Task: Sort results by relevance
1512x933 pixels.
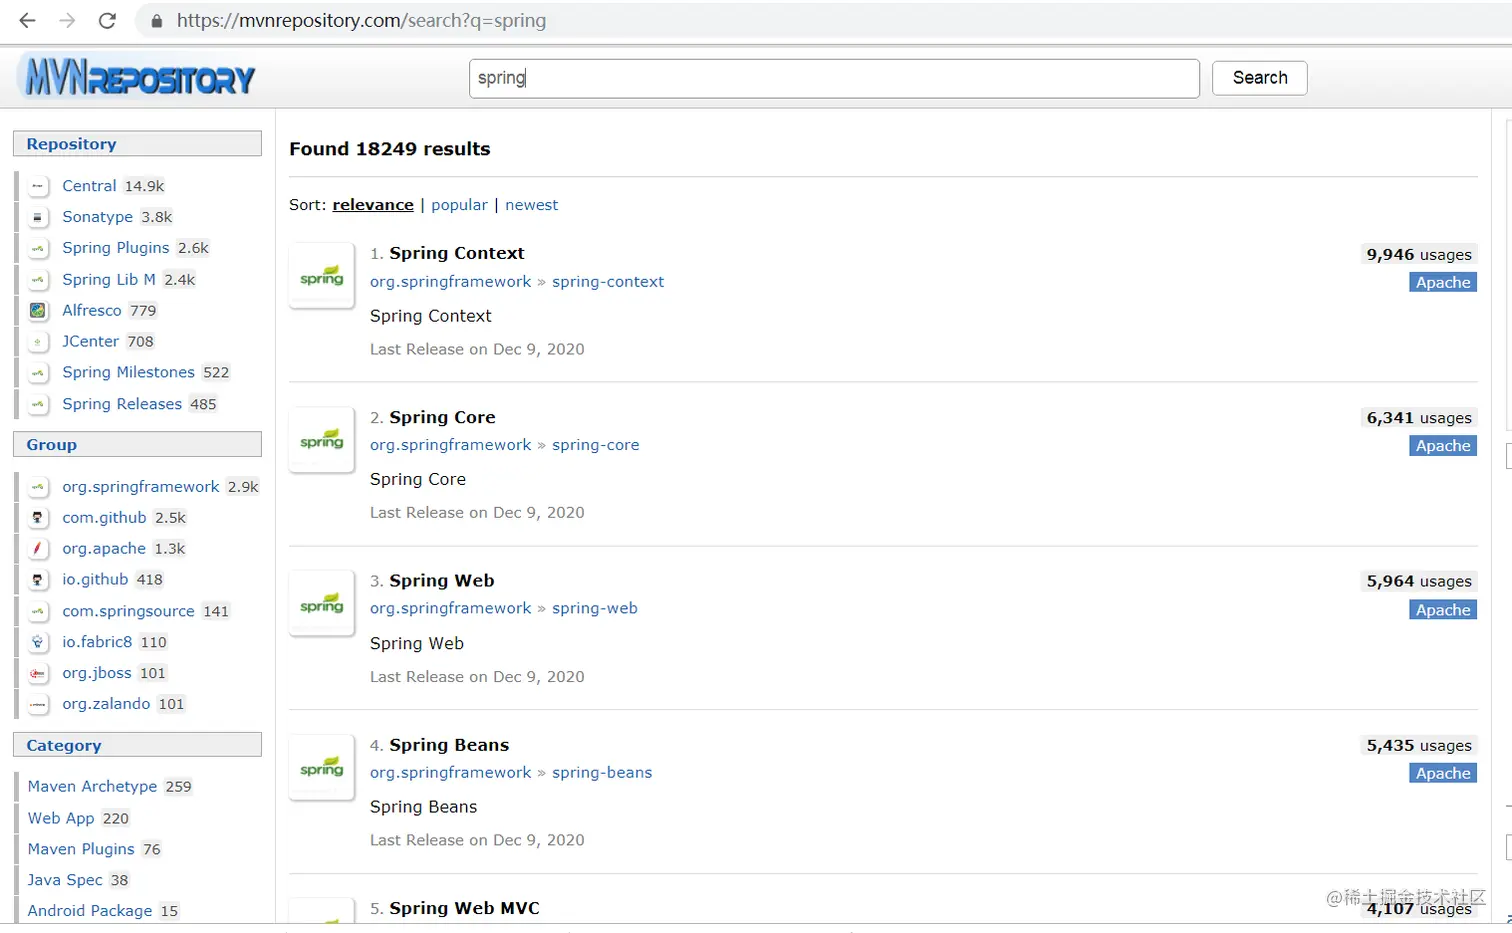Action: [373, 205]
